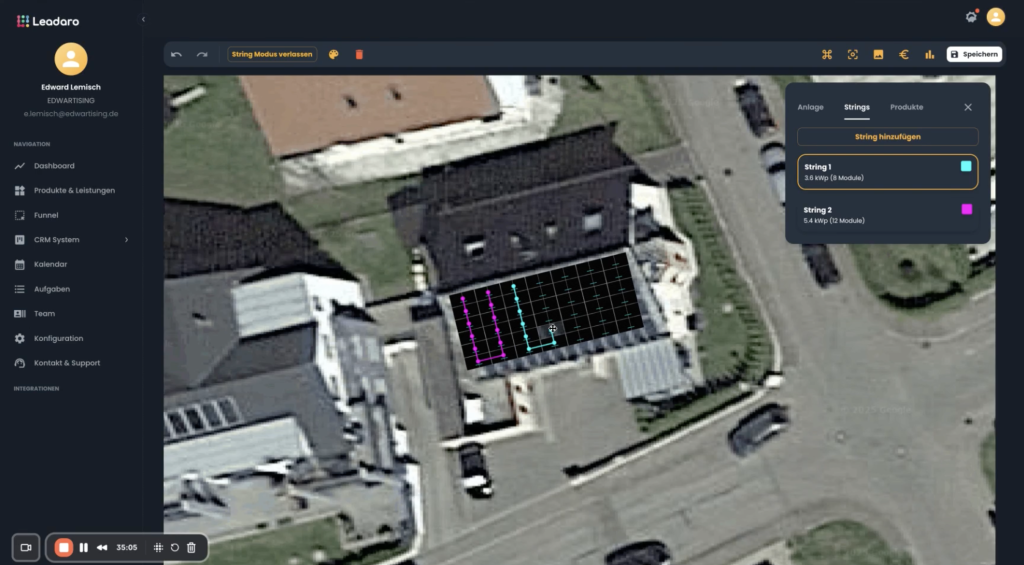Toggle the camera in the recorder bar
1024x565 pixels.
click(26, 547)
